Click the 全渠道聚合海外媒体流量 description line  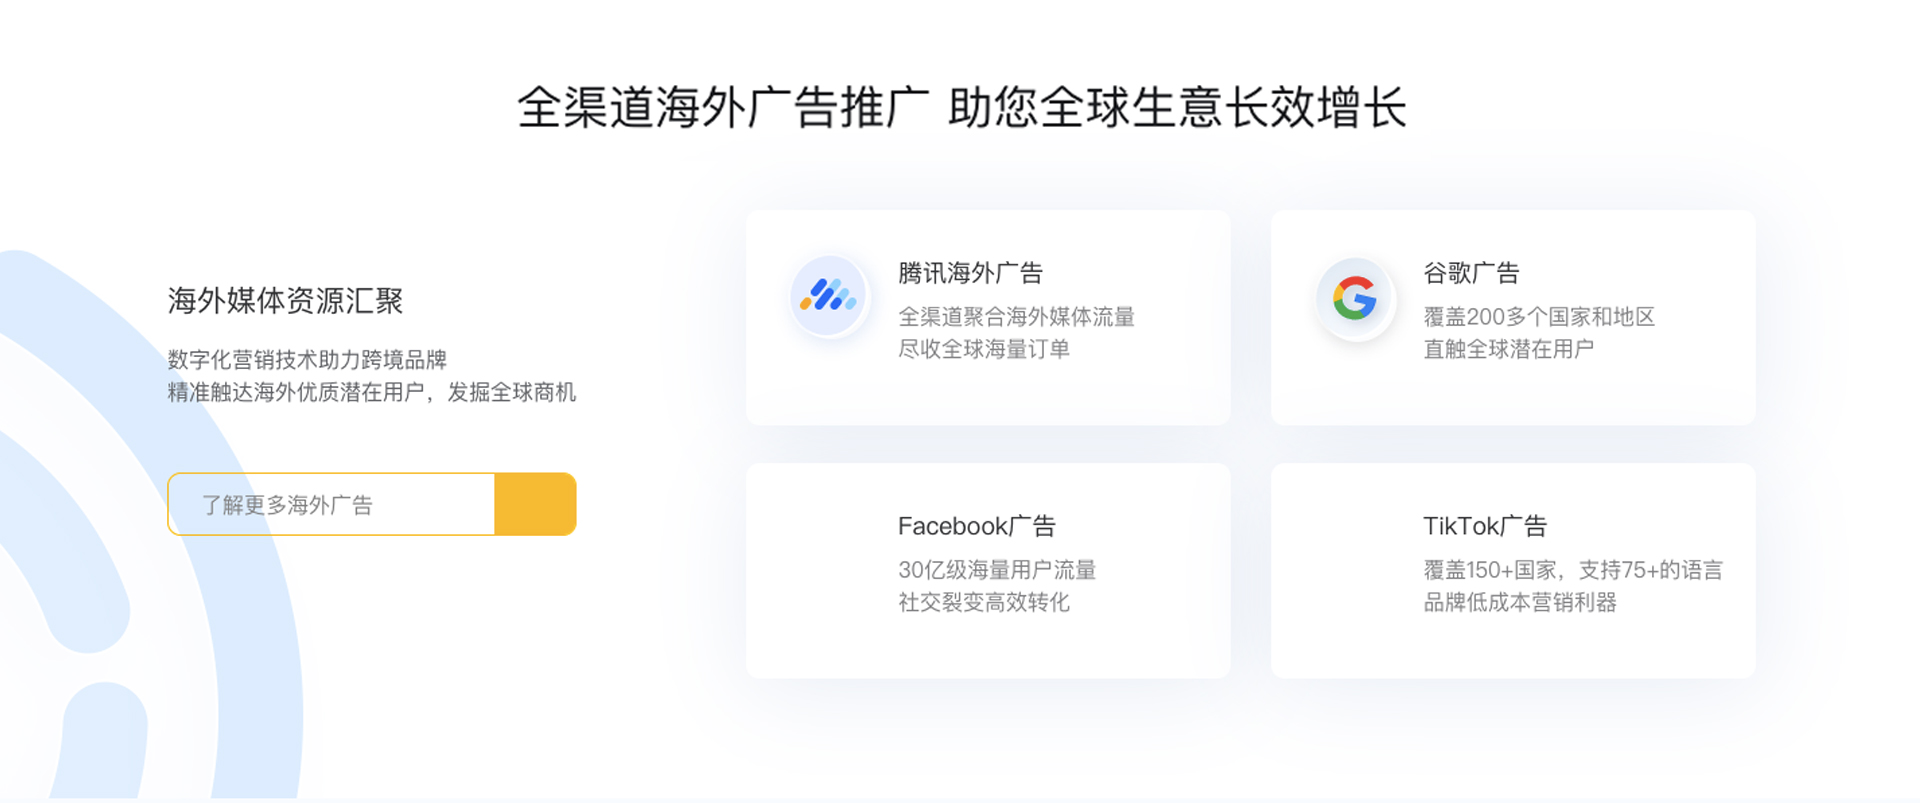tap(1016, 317)
